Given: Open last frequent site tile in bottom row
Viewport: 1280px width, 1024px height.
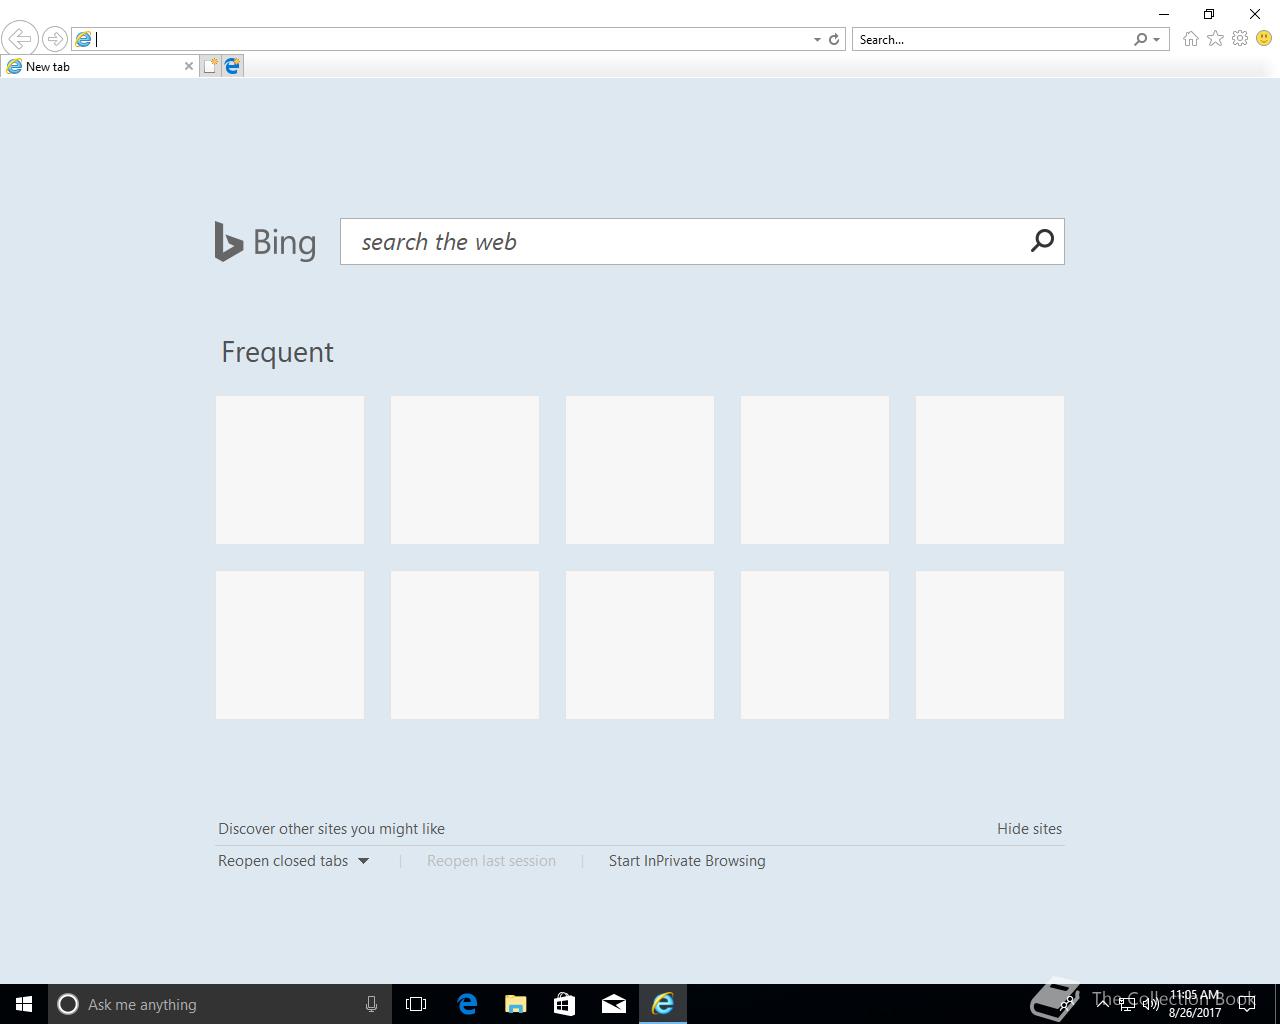Looking at the screenshot, I should pos(990,645).
